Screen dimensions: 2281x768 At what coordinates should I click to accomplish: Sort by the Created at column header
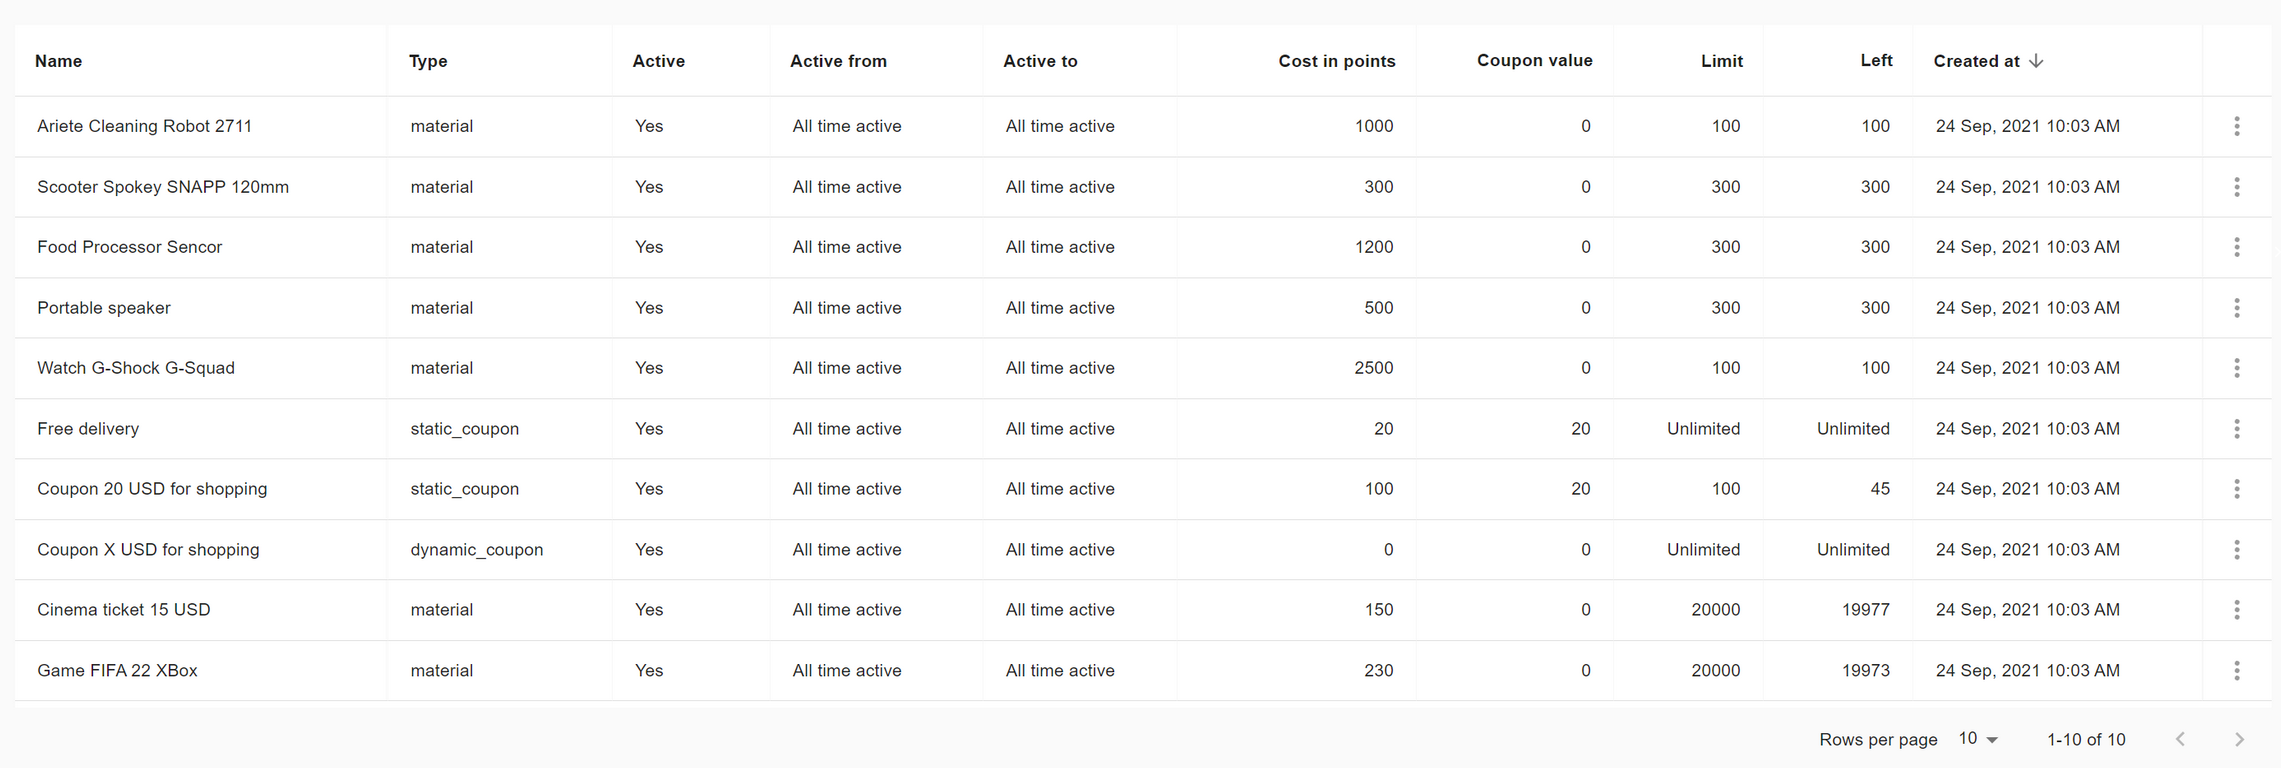(1976, 61)
